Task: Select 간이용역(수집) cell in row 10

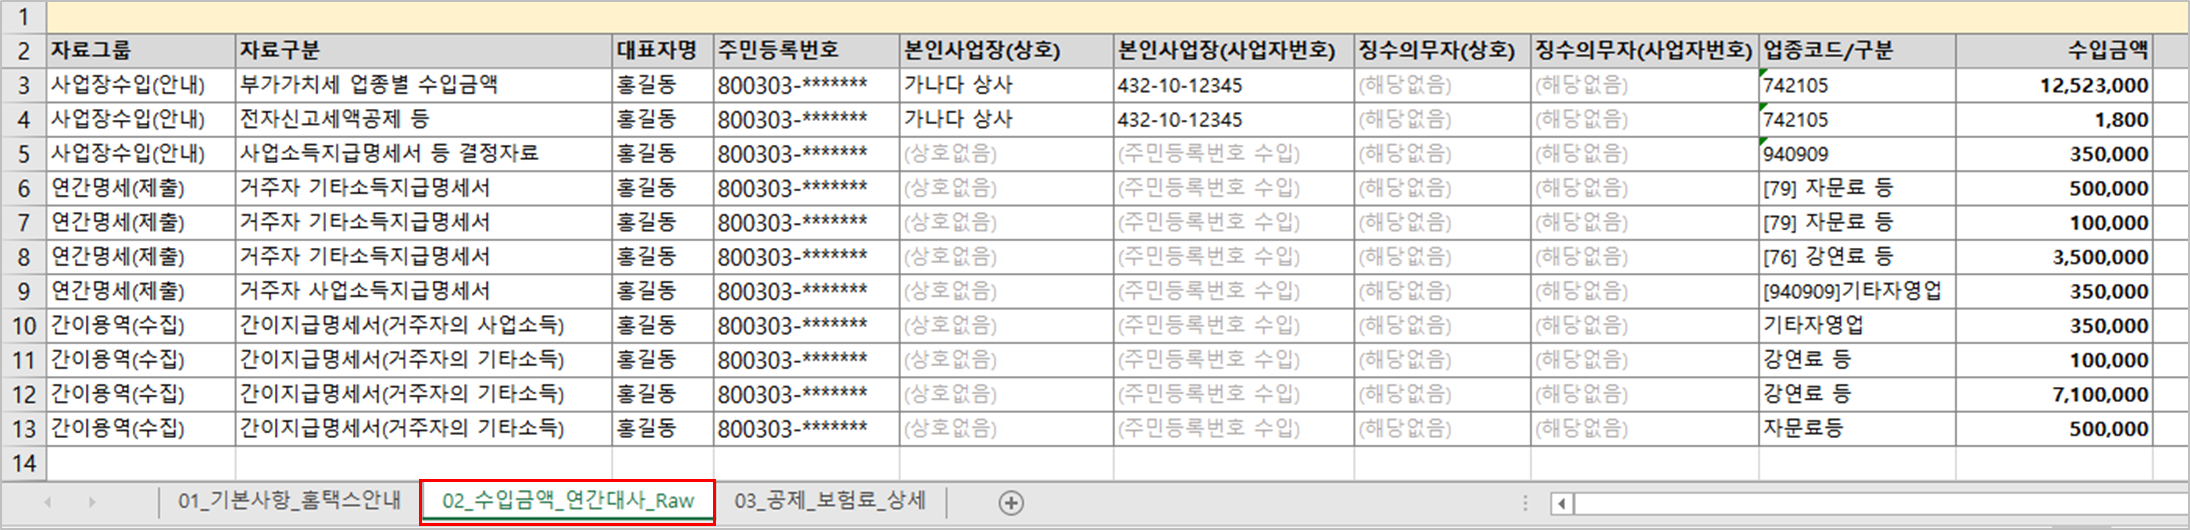Action: [141, 325]
